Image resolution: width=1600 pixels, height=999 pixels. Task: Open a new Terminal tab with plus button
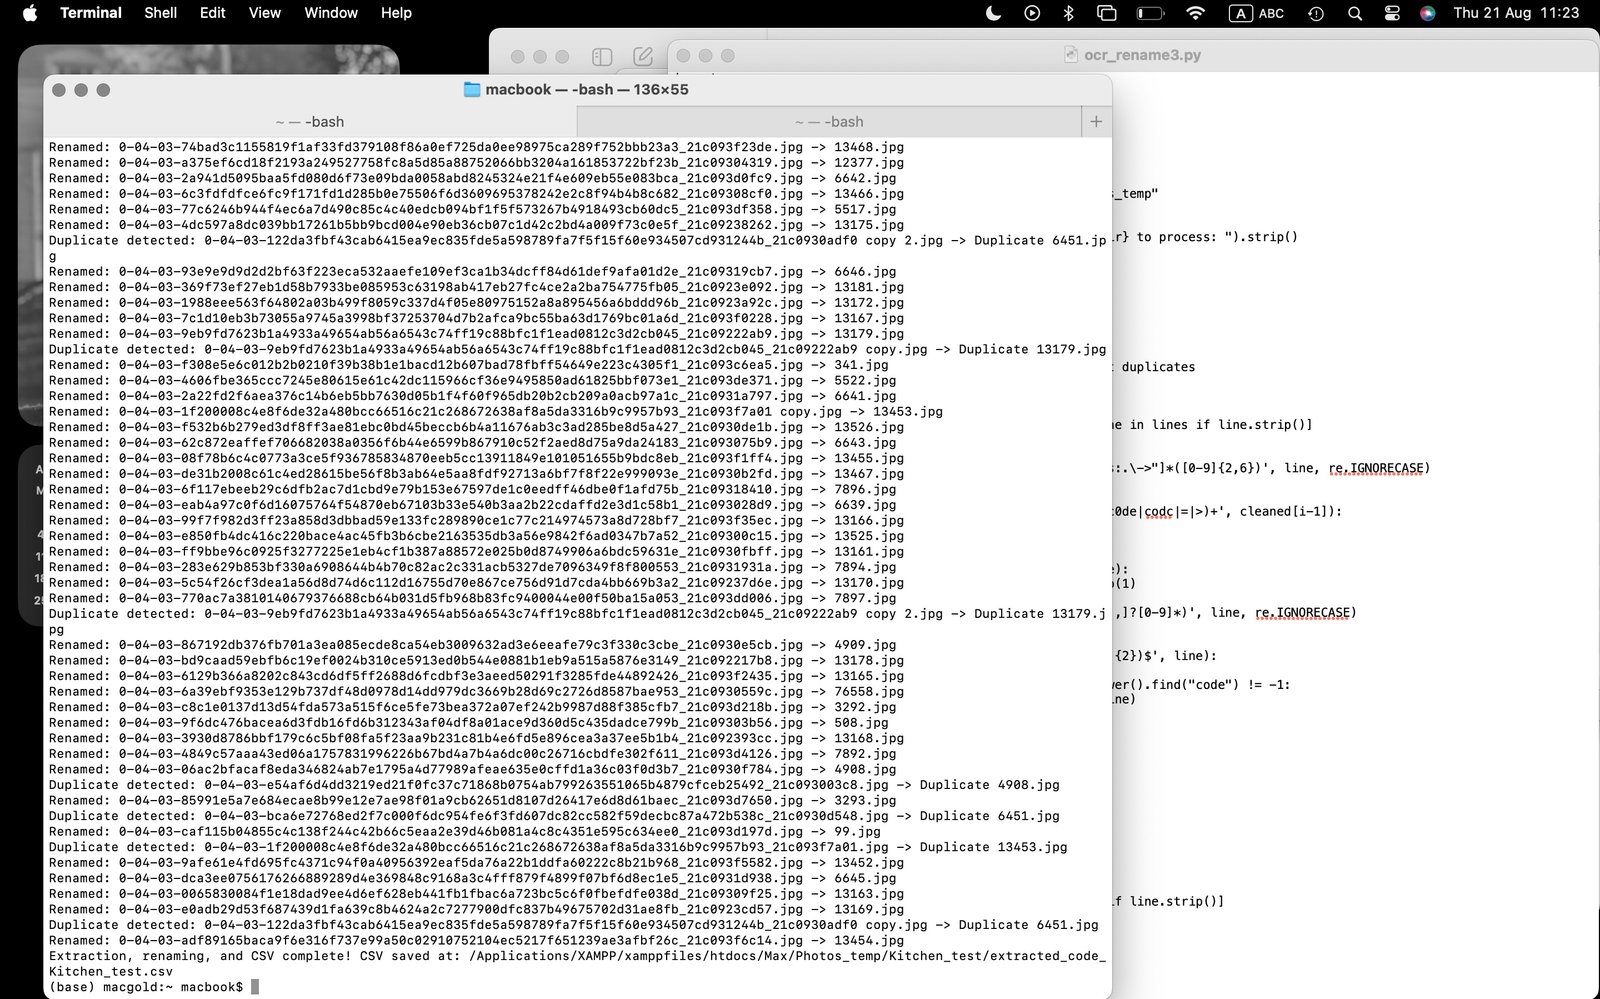[1096, 121]
